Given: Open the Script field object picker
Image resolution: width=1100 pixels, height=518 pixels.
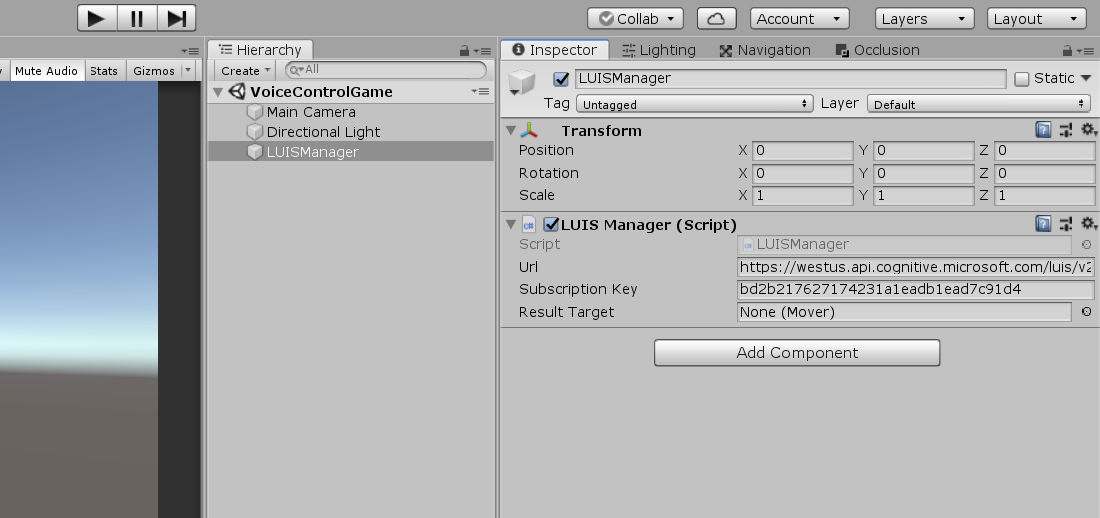Looking at the screenshot, I should coord(1087,245).
